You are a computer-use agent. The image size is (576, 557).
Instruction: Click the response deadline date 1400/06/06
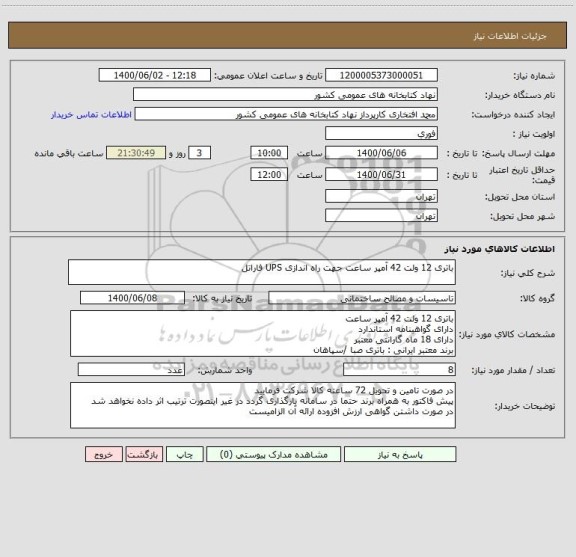click(381, 153)
